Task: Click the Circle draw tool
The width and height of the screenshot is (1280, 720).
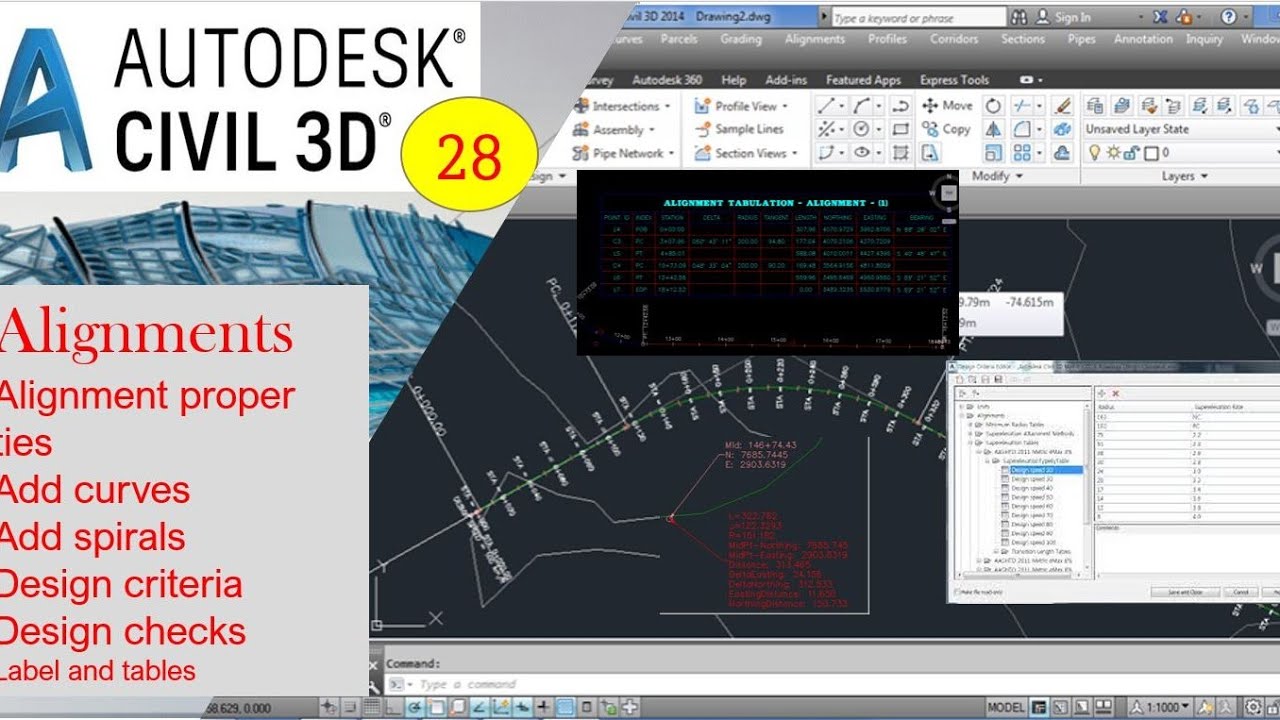Action: 860,129
